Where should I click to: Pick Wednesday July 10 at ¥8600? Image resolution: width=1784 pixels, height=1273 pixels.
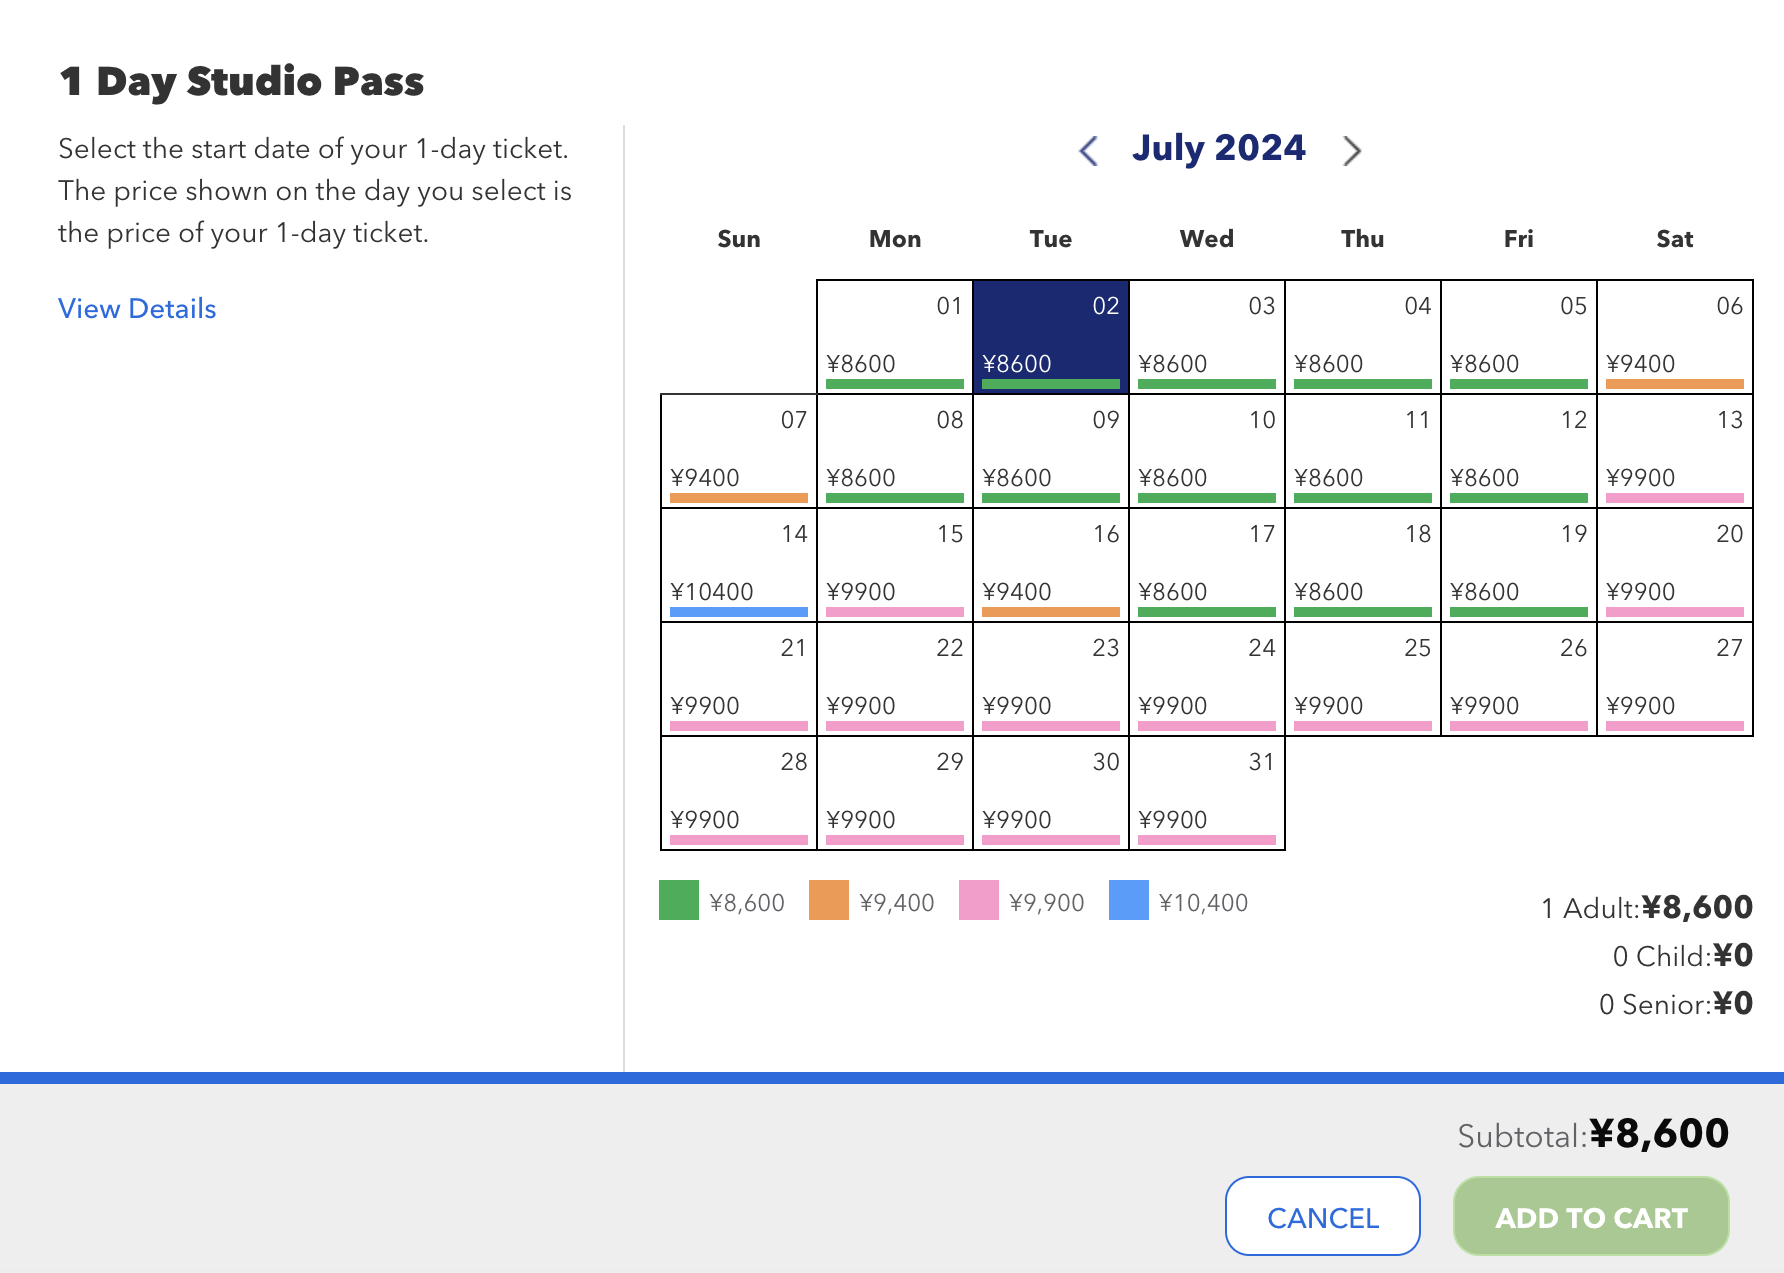pos(1207,451)
